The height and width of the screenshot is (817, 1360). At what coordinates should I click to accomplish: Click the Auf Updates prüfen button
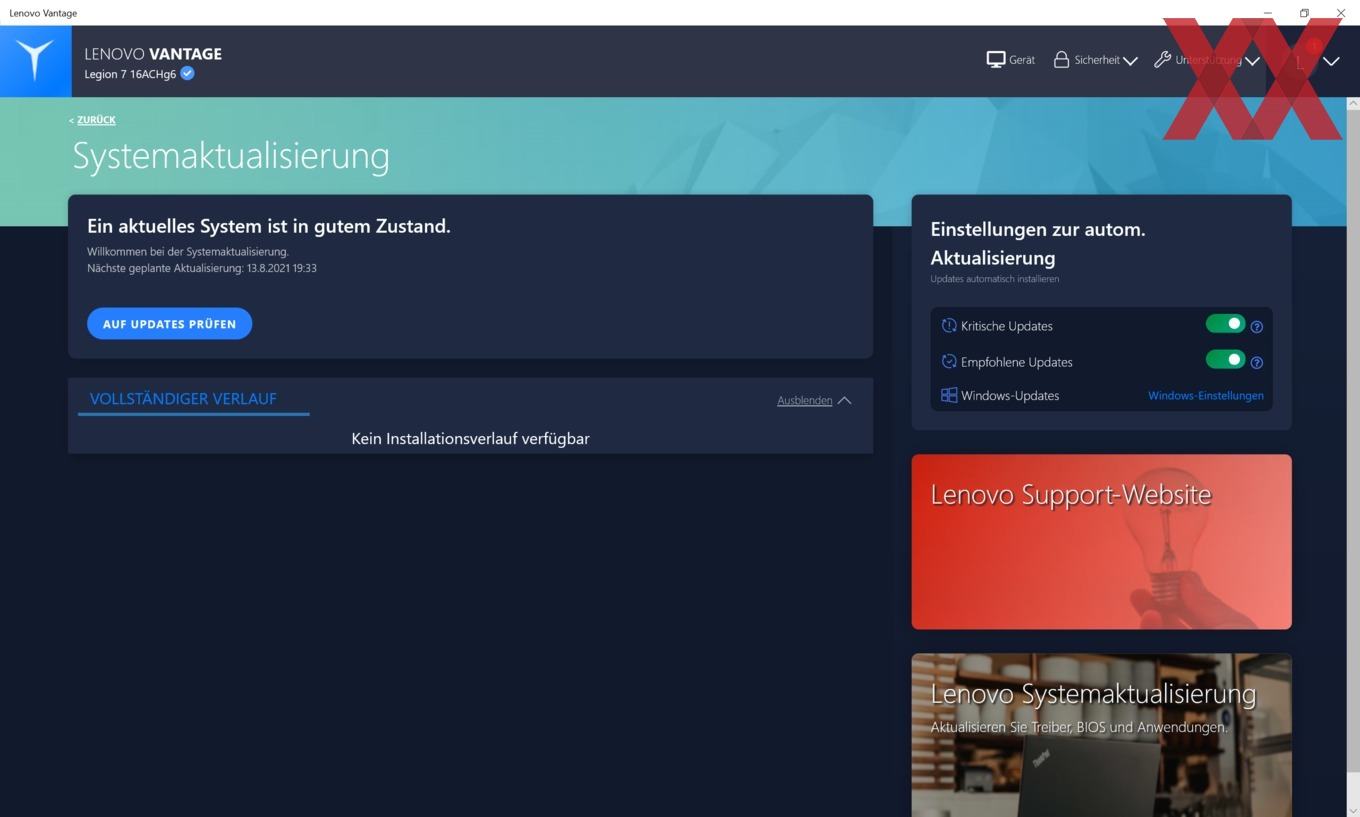(x=169, y=324)
